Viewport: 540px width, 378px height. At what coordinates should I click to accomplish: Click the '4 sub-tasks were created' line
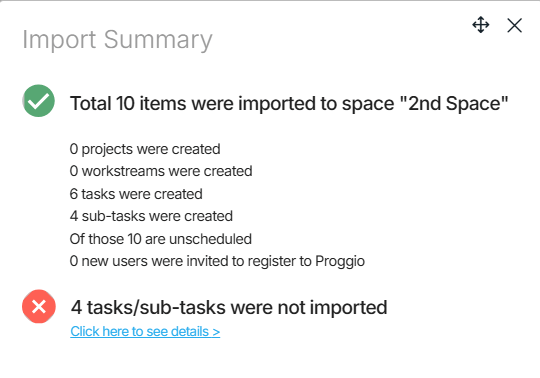pos(151,216)
